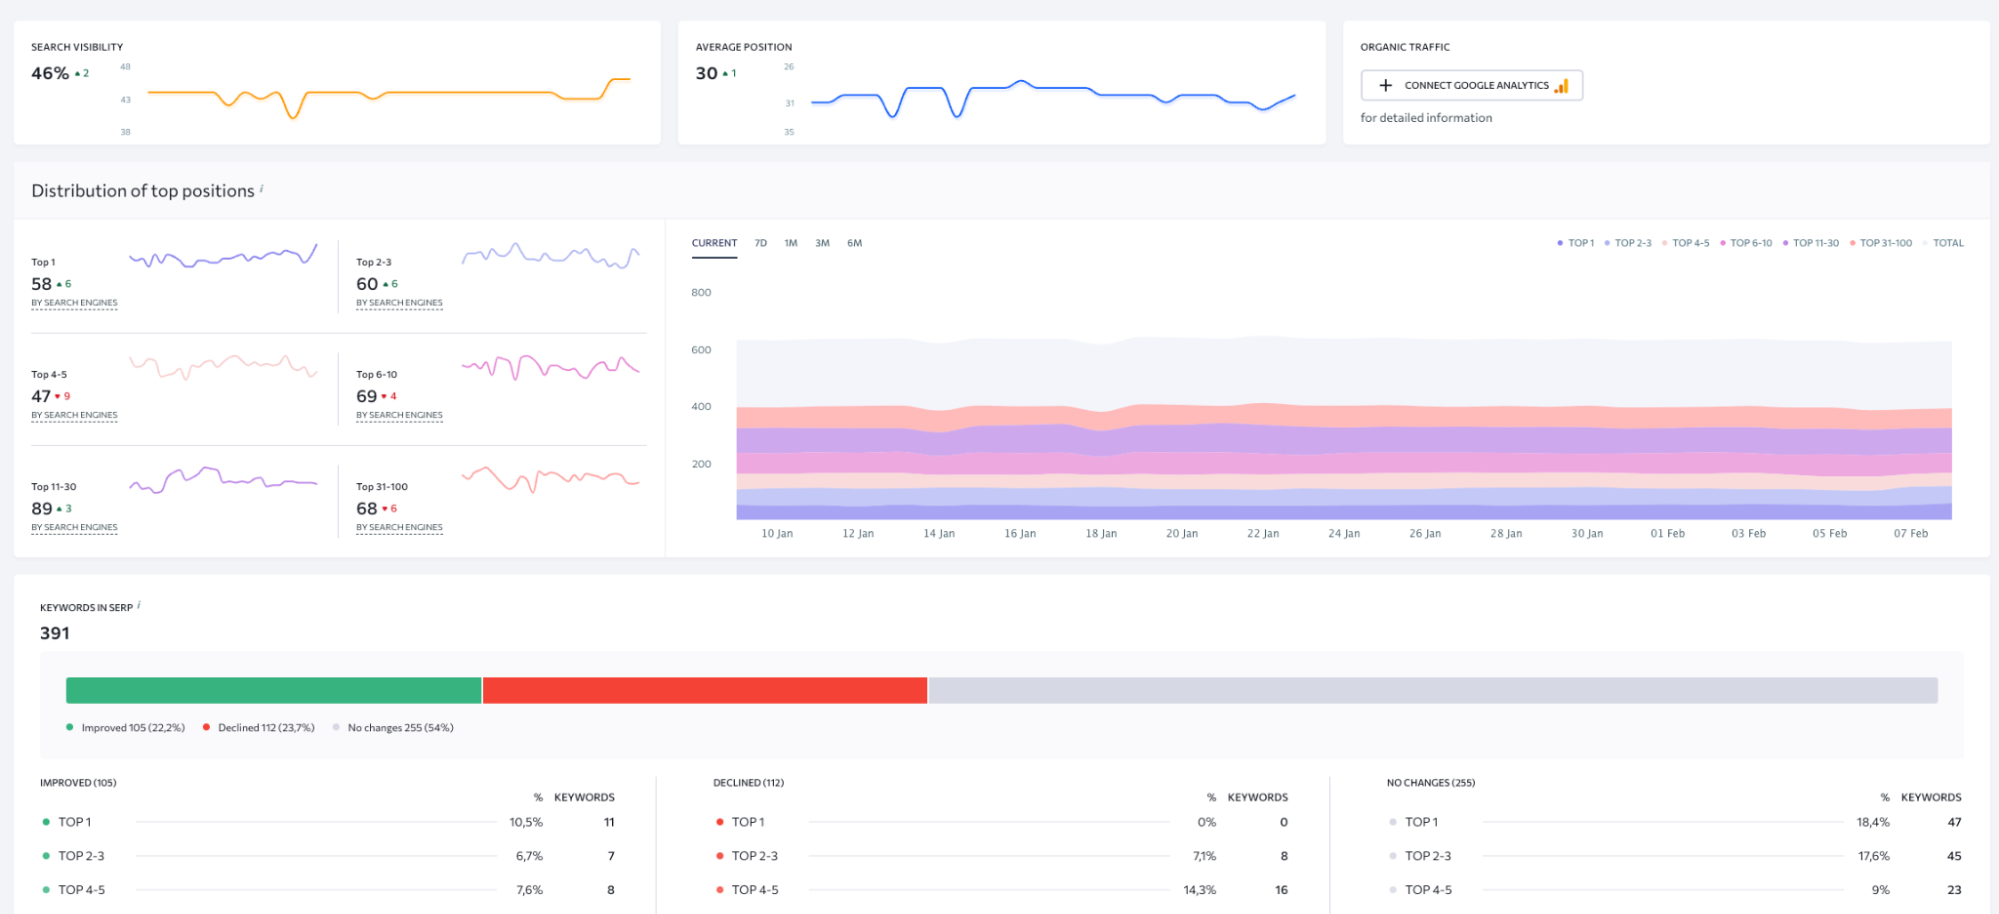Screen dimensions: 1999x914
Task: Open By Search Engines link under Top 4-5
Action: [74, 415]
